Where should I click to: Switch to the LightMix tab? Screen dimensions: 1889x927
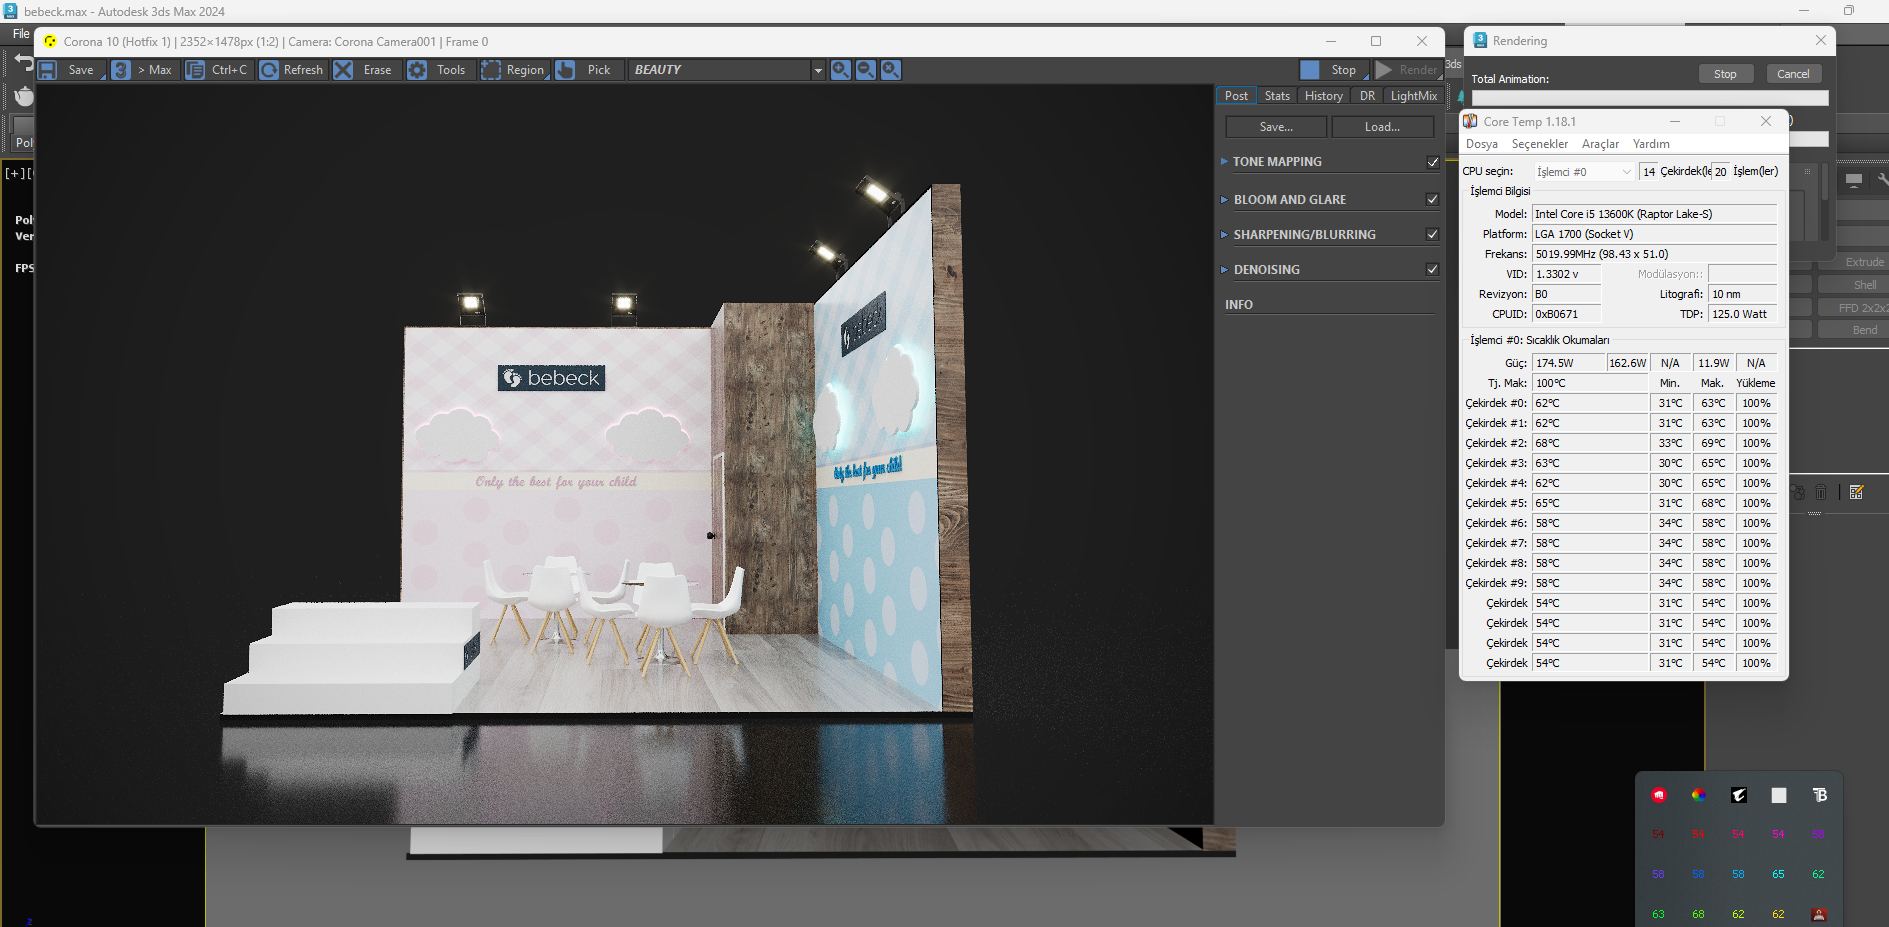pyautogui.click(x=1414, y=96)
